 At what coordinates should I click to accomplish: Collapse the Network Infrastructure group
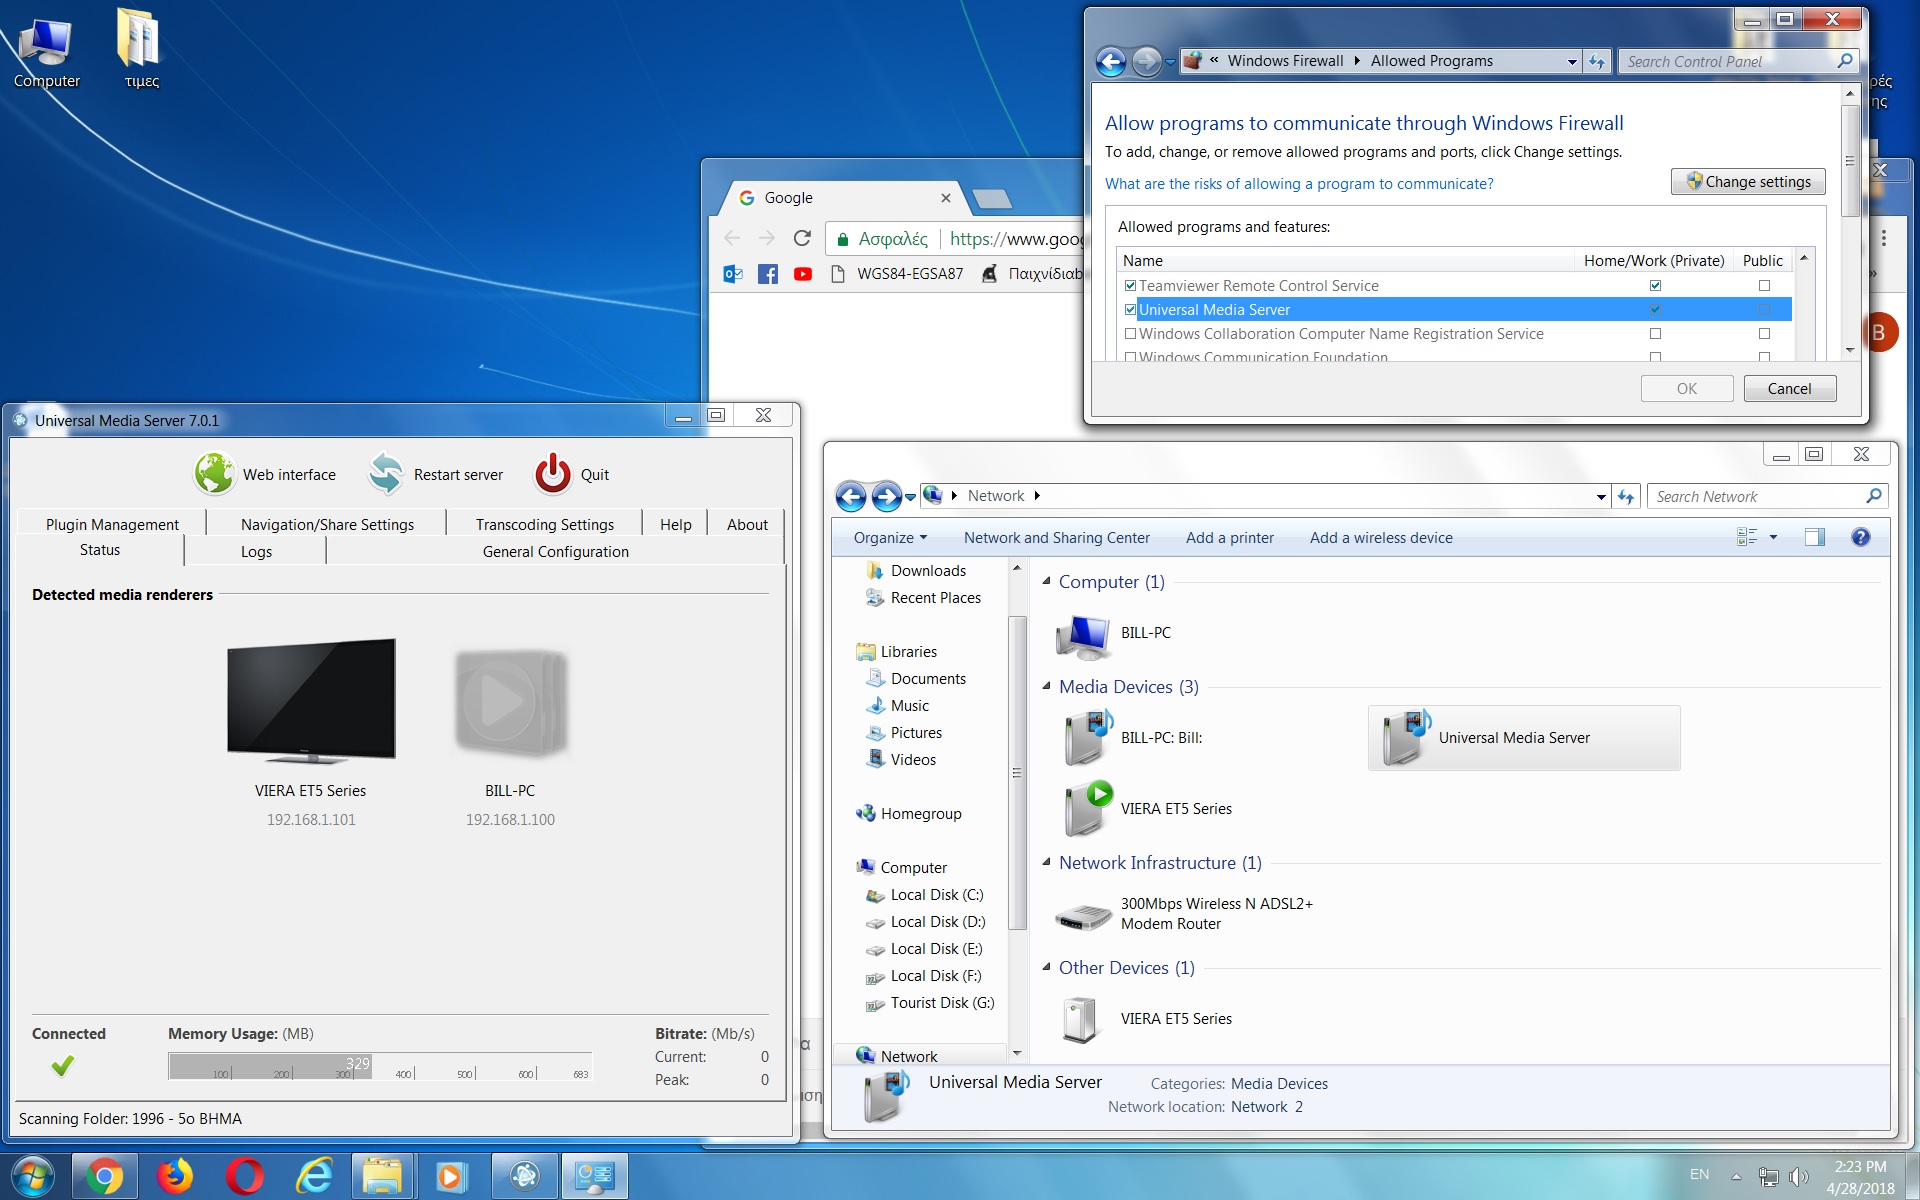tap(1047, 862)
